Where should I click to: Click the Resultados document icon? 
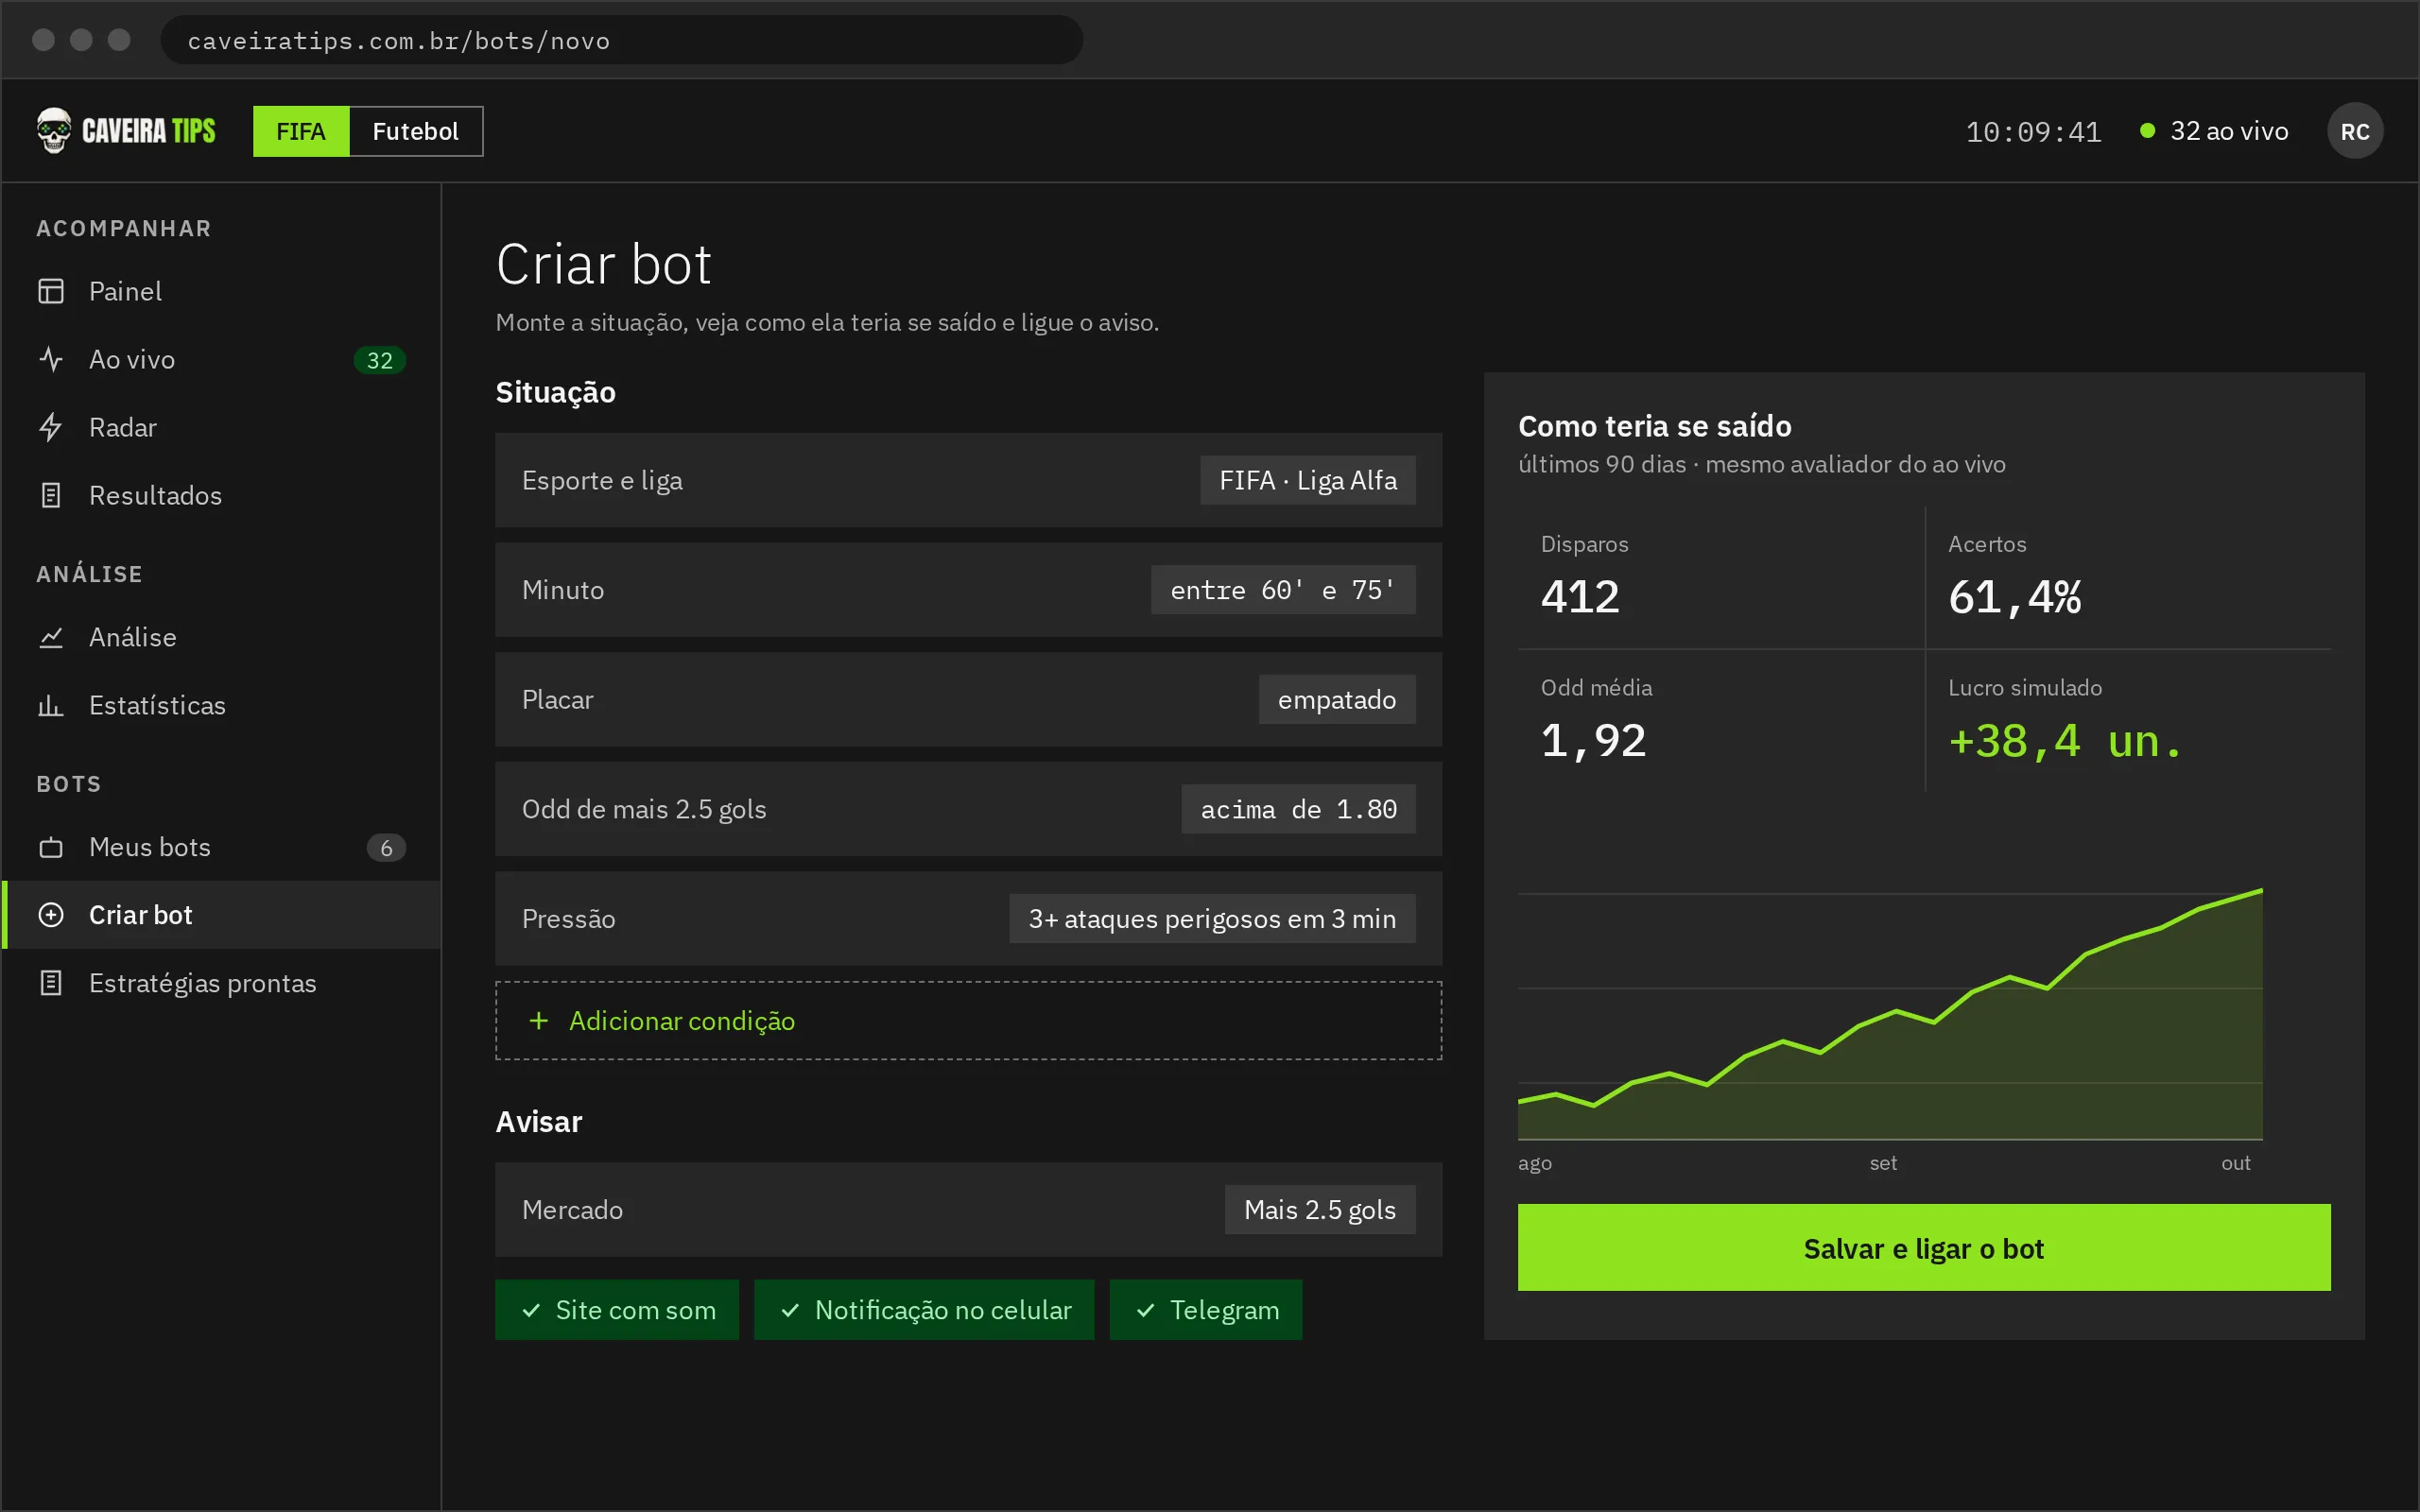coord(51,495)
